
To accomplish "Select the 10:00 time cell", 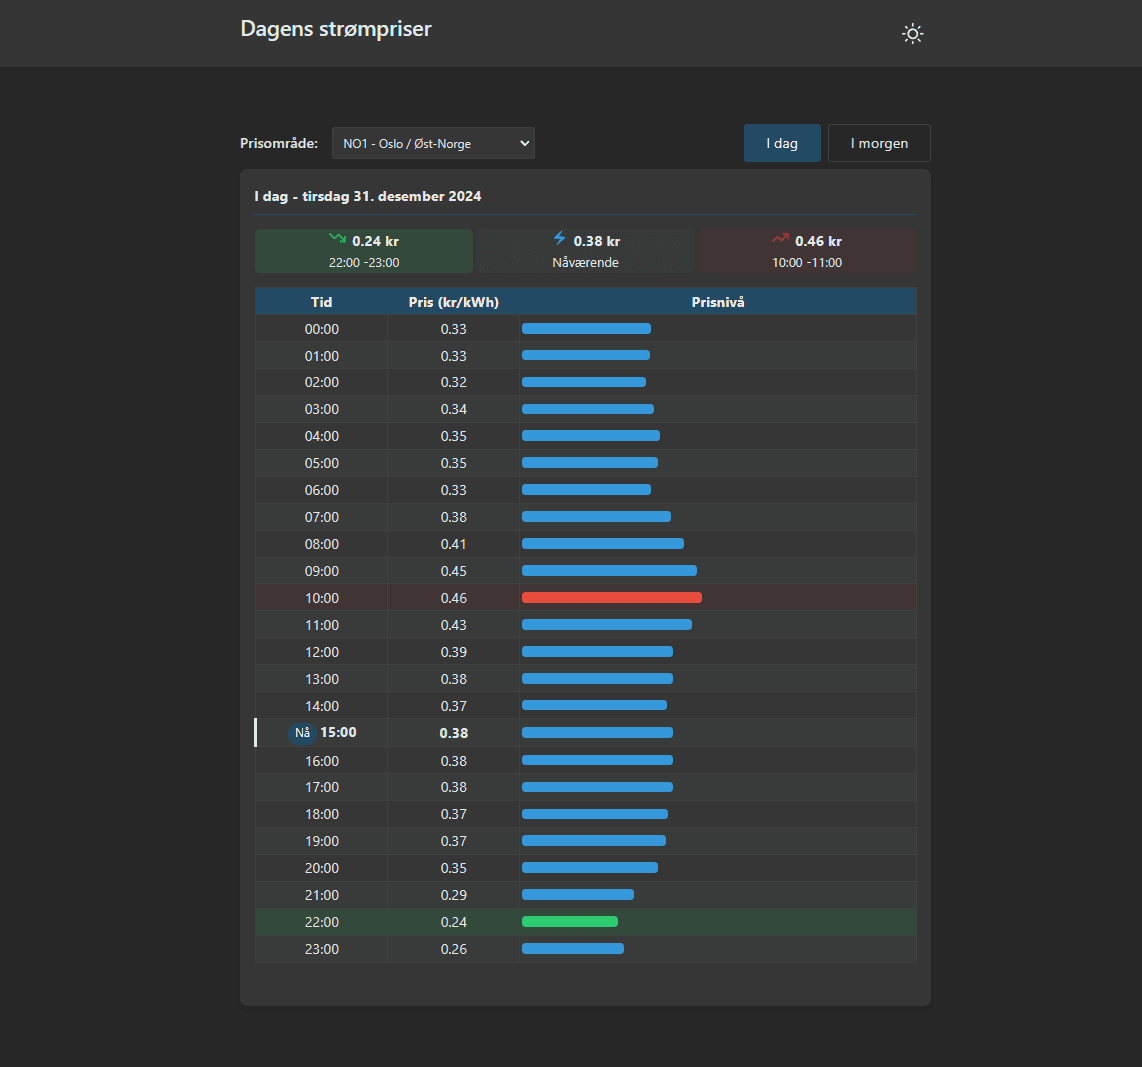I will pyautogui.click(x=321, y=598).
